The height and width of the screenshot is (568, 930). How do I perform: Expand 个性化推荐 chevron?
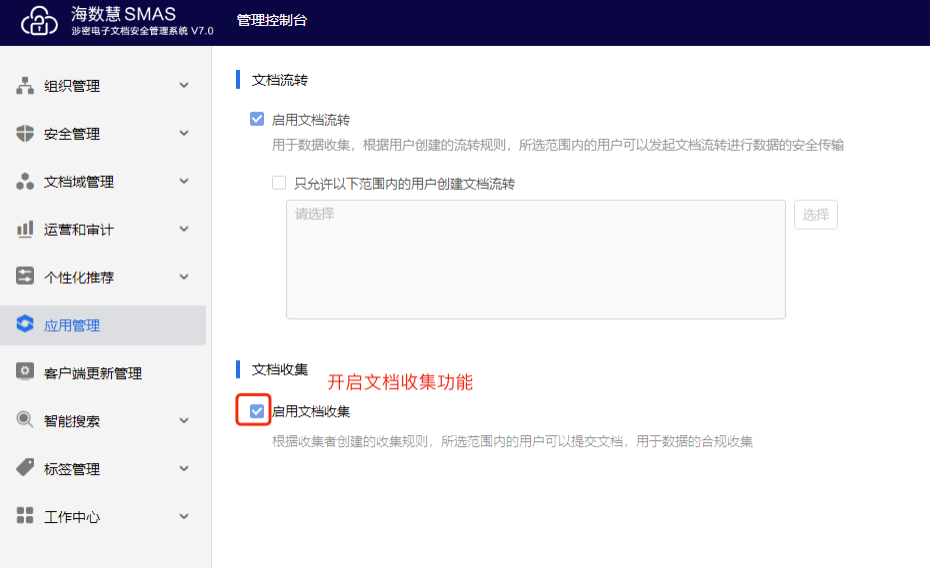pyautogui.click(x=184, y=277)
